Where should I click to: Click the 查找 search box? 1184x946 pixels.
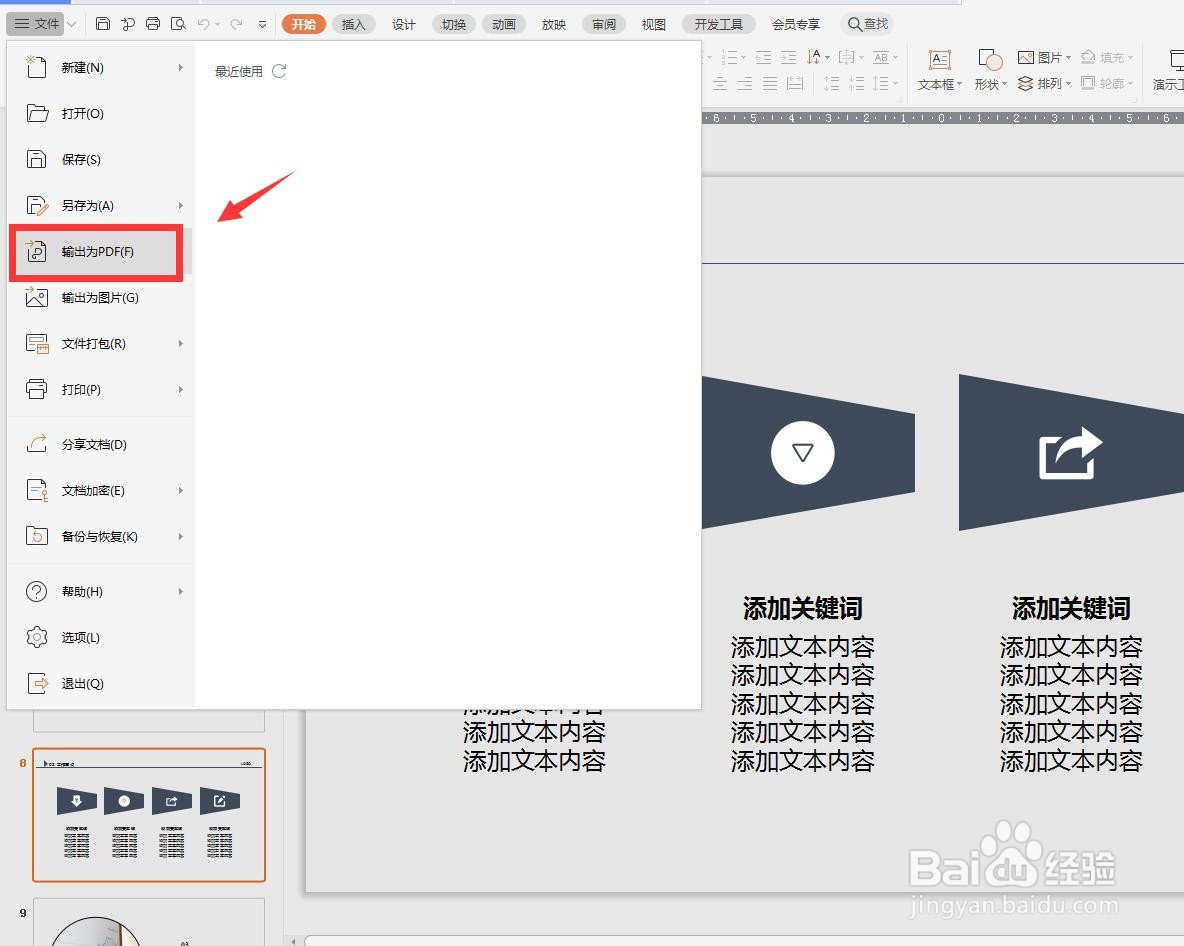coord(868,24)
